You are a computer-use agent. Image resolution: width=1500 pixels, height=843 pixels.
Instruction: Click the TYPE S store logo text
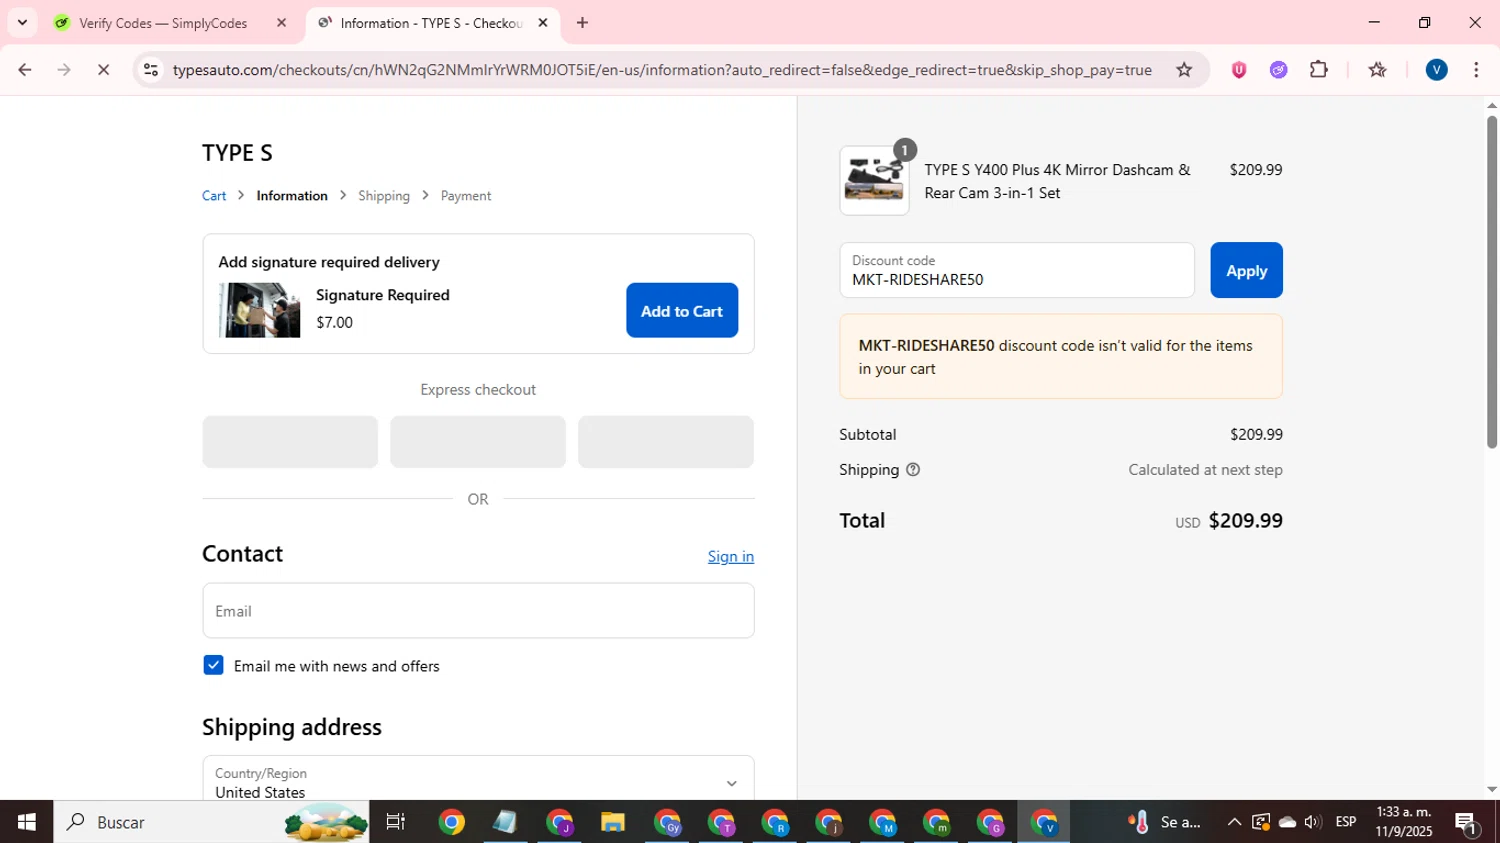pos(237,153)
